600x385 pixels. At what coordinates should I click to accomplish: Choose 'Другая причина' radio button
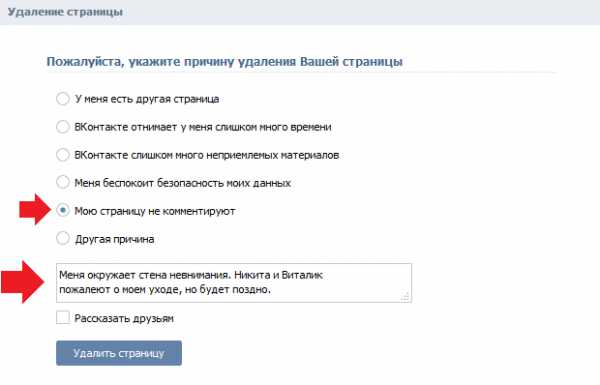[63, 238]
